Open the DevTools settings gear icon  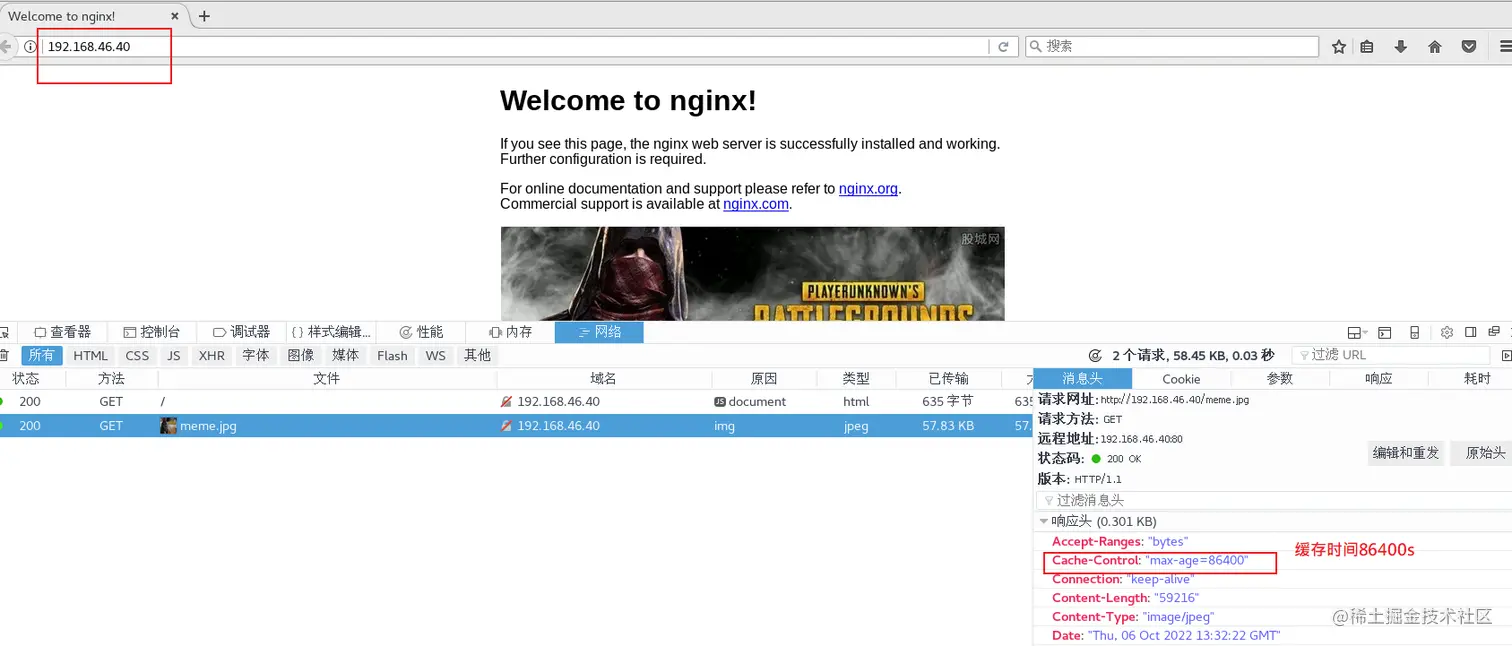[1445, 331]
